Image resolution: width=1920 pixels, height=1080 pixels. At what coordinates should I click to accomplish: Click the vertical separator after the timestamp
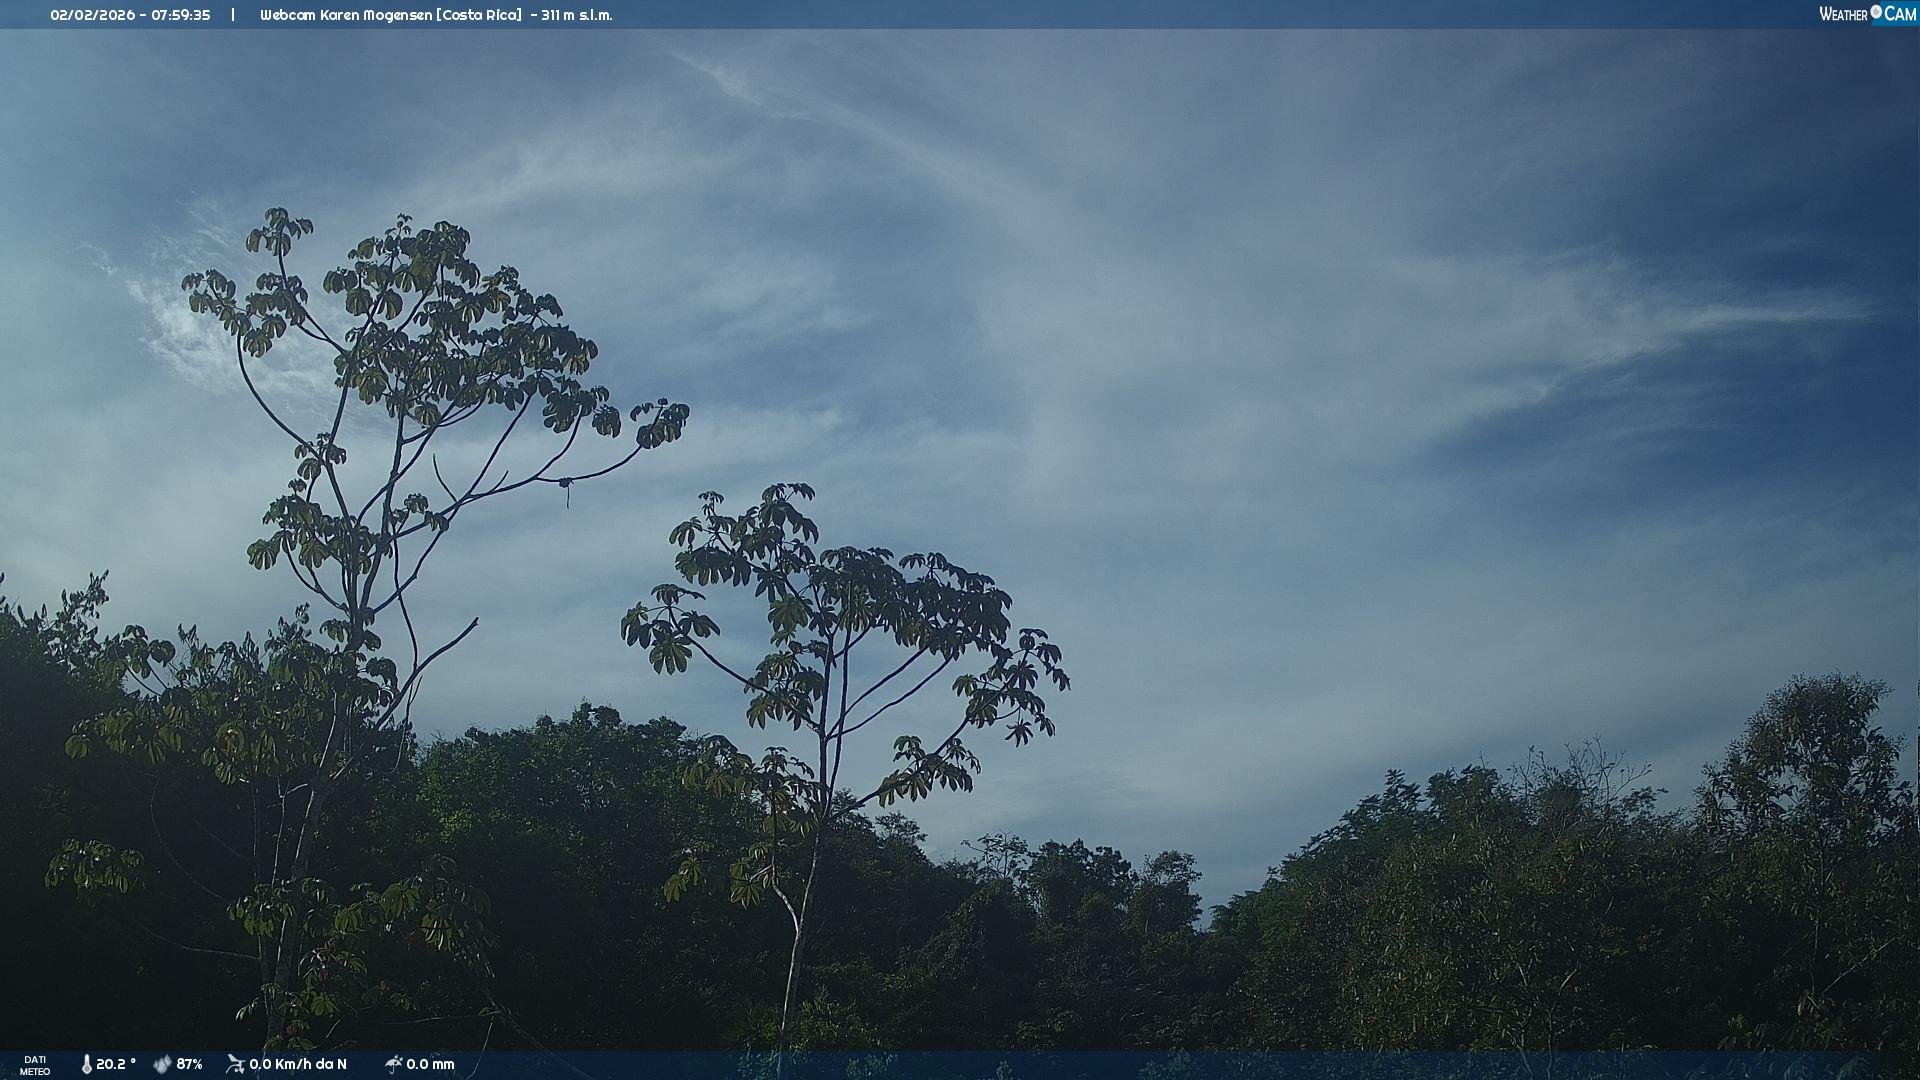click(x=233, y=15)
